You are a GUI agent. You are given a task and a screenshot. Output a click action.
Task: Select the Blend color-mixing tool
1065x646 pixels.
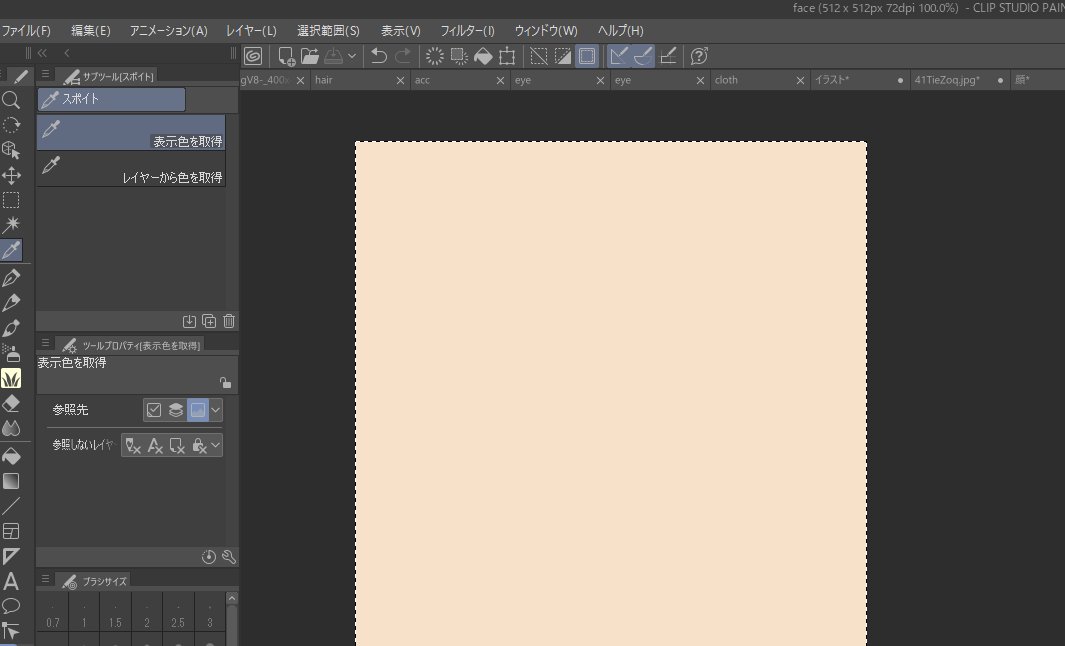pos(11,429)
